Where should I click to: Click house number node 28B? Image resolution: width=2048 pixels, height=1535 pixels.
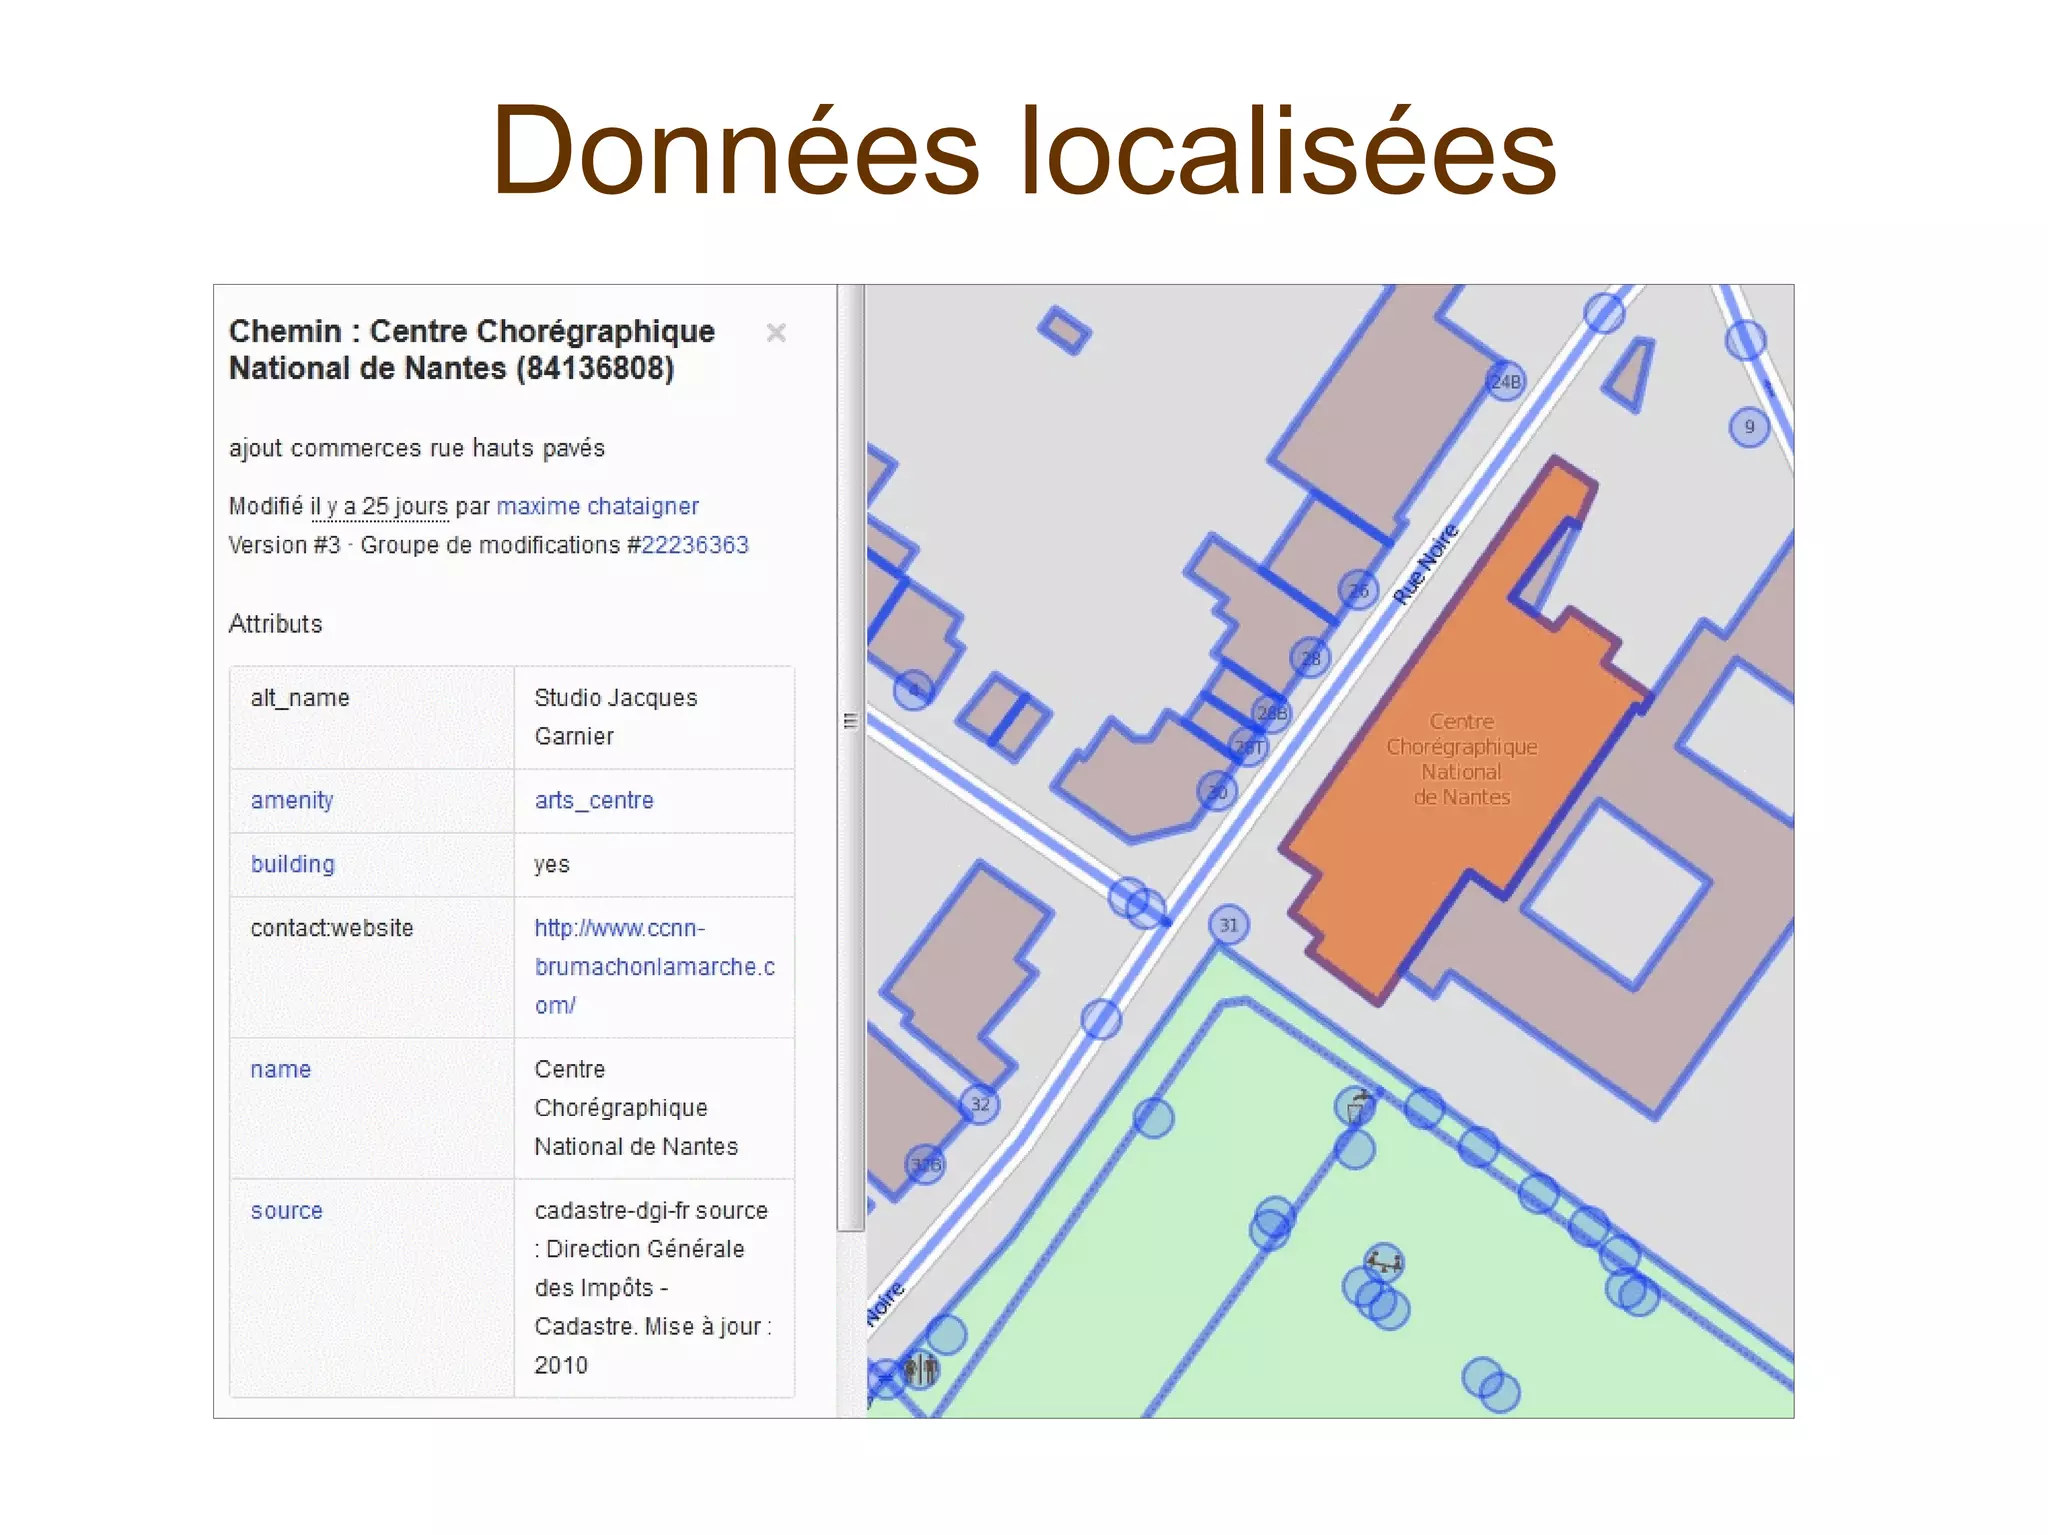pyautogui.click(x=1272, y=713)
